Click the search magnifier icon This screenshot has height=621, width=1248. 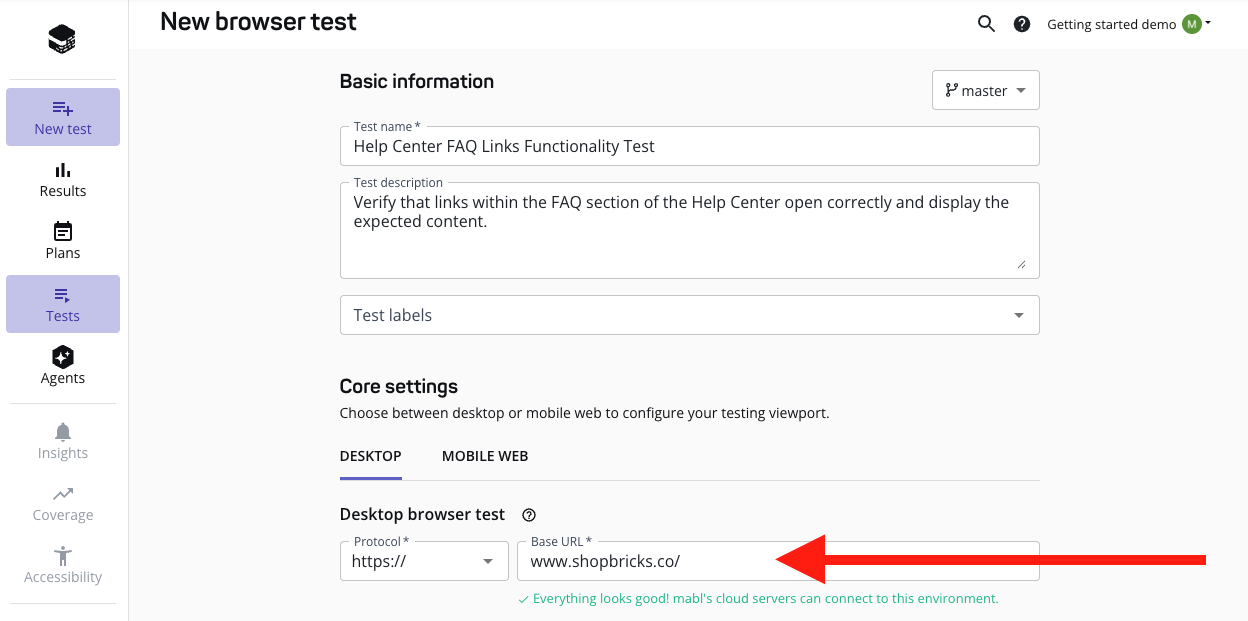[986, 24]
